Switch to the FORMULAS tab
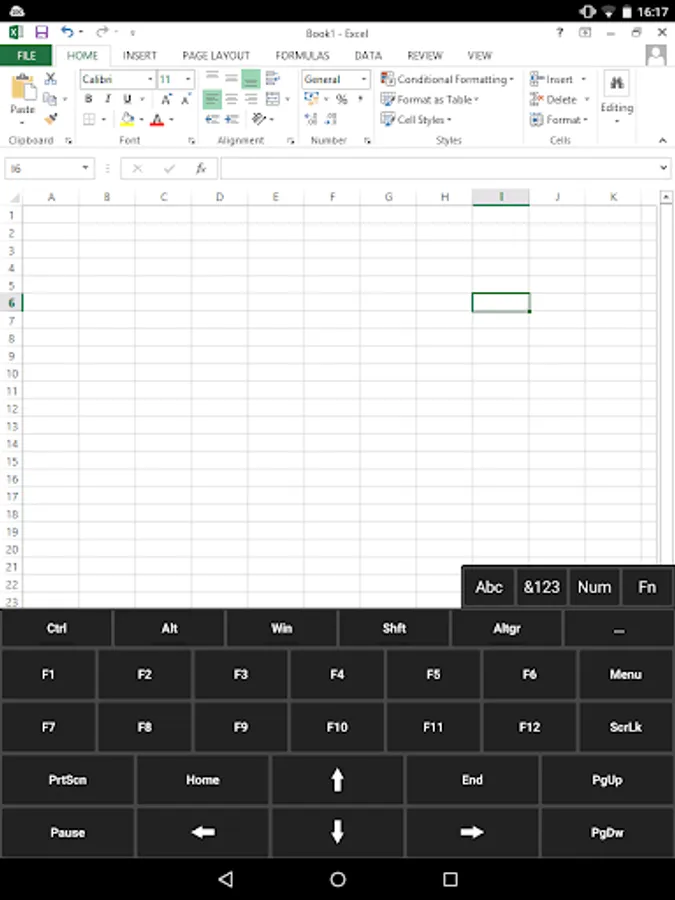This screenshot has height=900, width=675. pyautogui.click(x=302, y=56)
